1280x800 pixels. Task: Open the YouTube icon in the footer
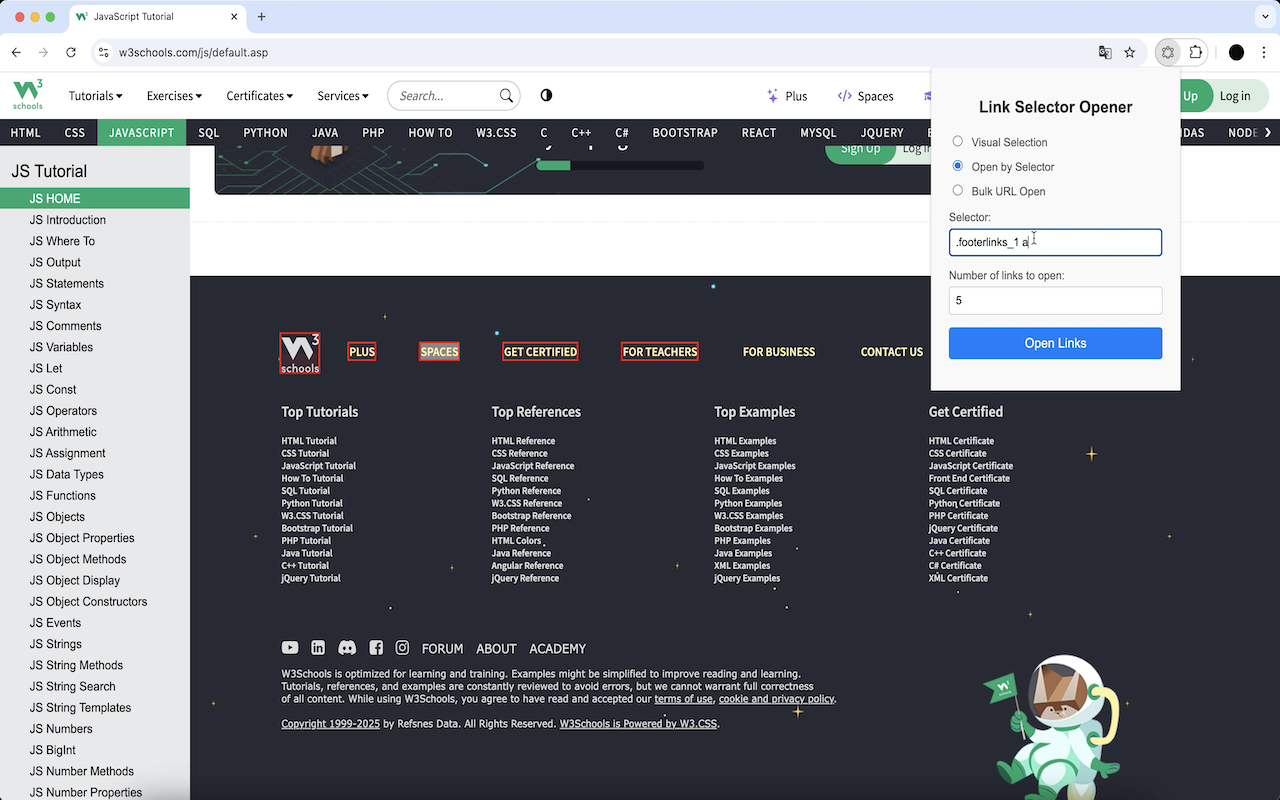point(289,647)
